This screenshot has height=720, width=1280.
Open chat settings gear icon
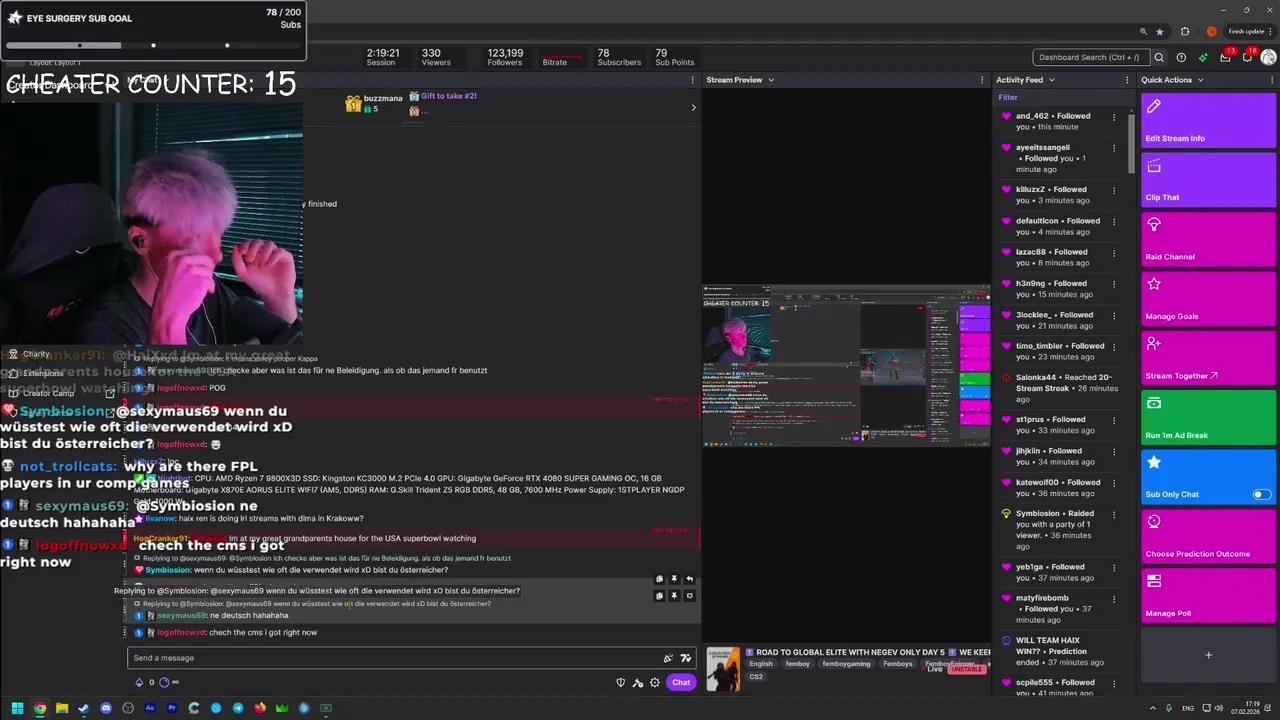pyautogui.click(x=655, y=682)
